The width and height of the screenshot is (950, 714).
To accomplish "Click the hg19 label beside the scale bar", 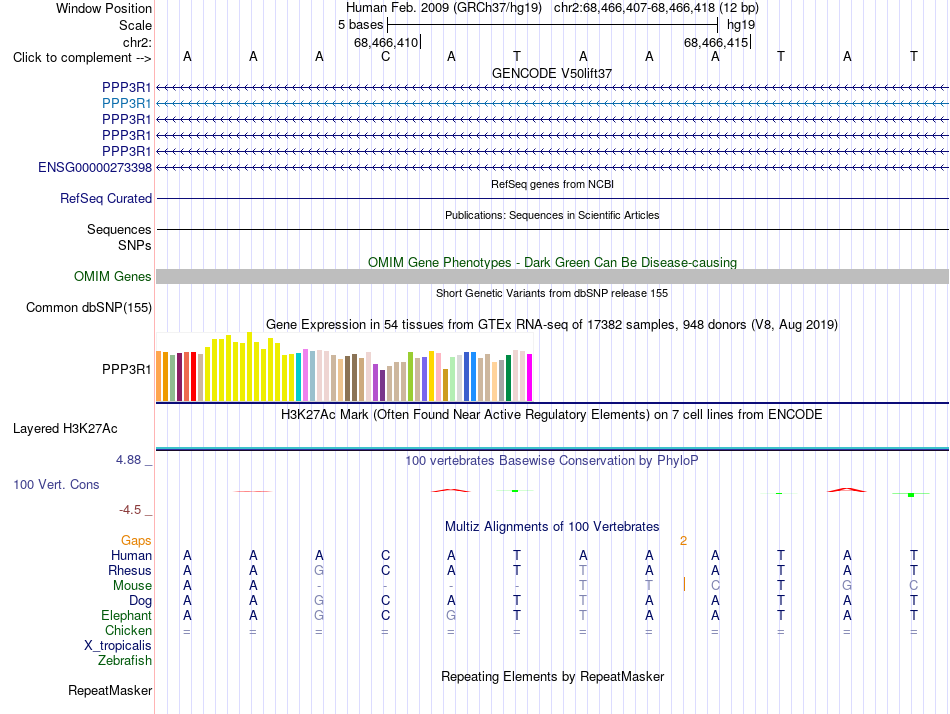I will [741, 25].
